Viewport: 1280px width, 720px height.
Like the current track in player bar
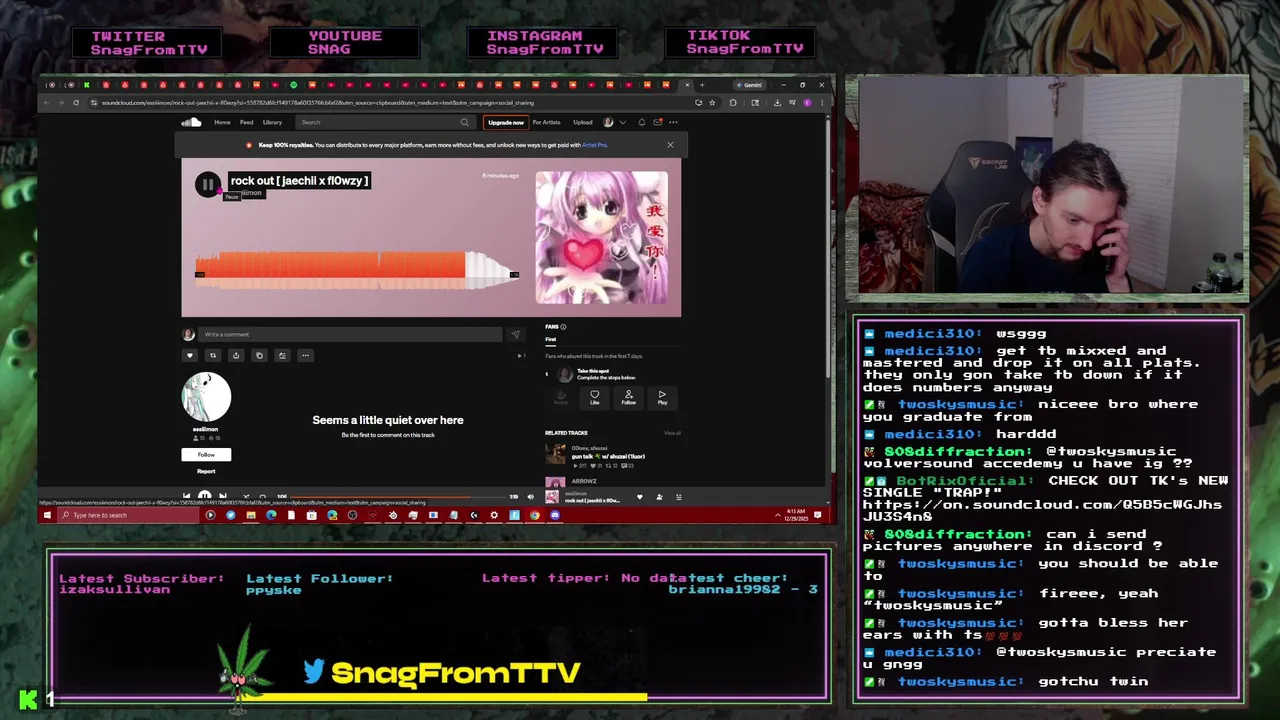[x=640, y=497]
